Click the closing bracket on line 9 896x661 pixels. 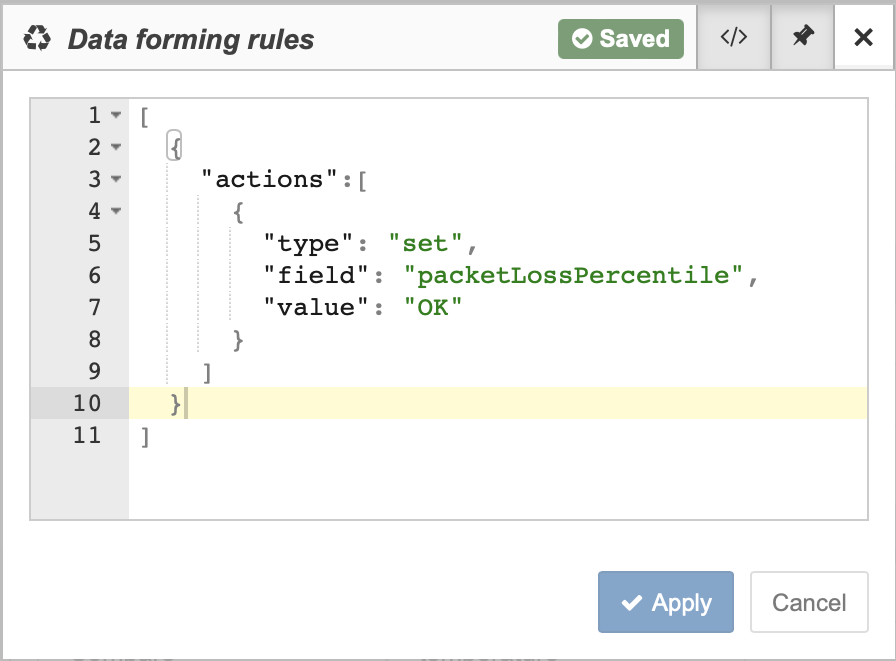coord(207,372)
